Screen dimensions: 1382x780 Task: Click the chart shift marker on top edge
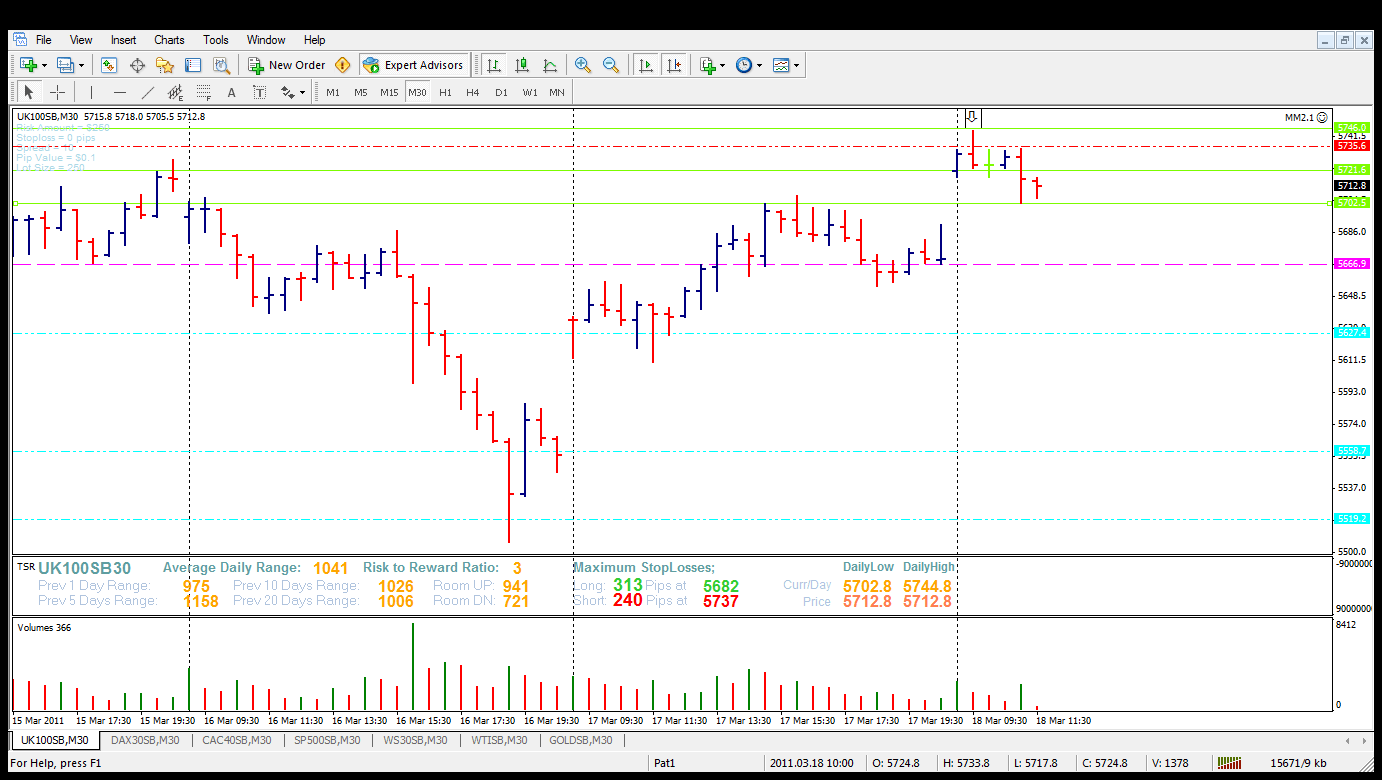click(x=972, y=117)
